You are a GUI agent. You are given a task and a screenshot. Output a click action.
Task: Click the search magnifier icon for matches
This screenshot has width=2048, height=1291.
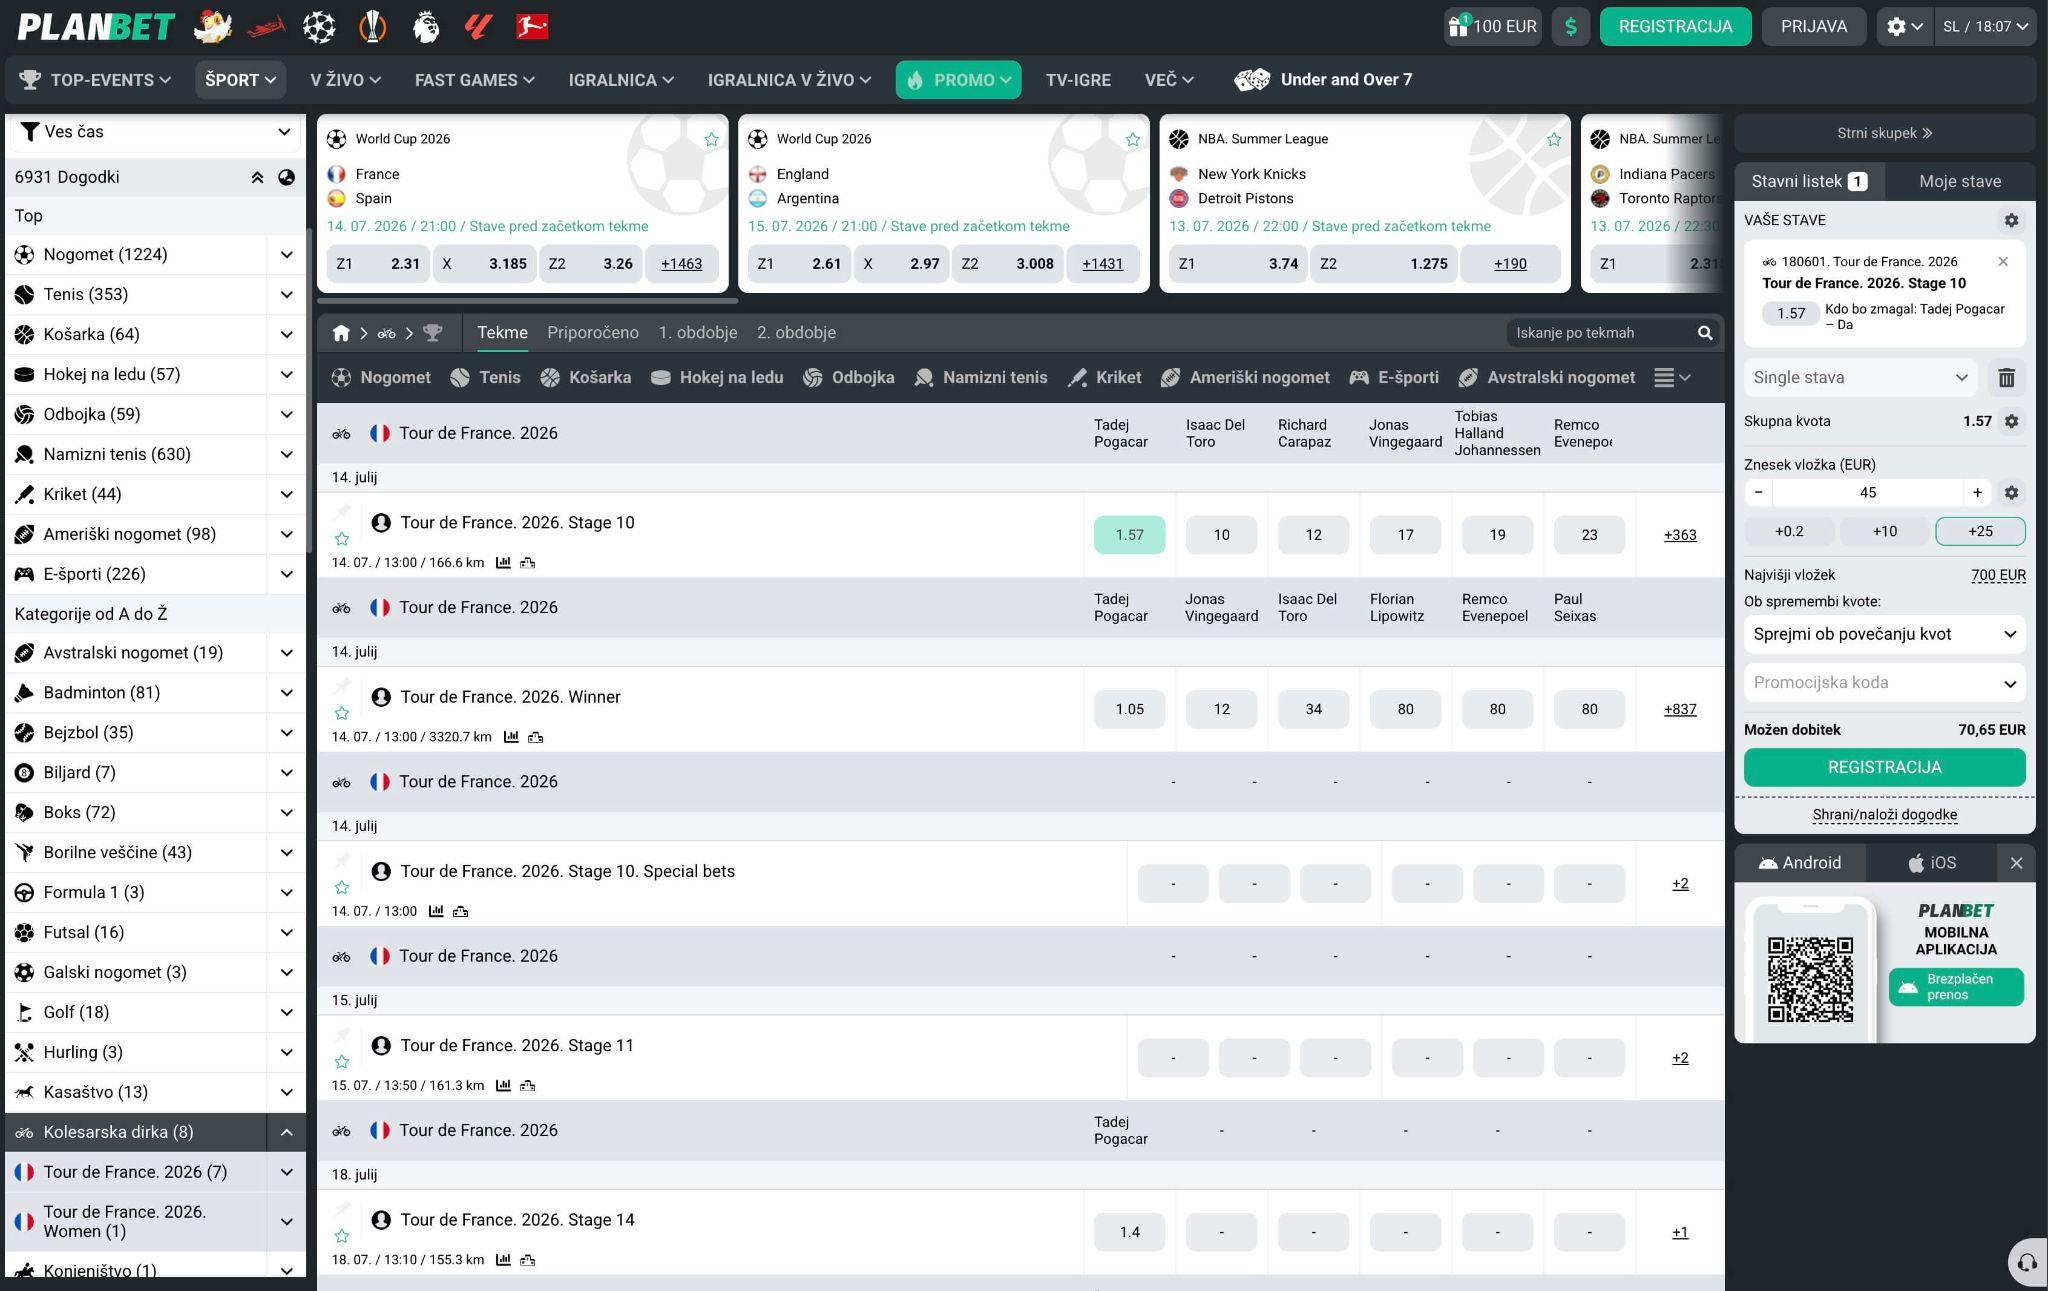pyautogui.click(x=1705, y=333)
